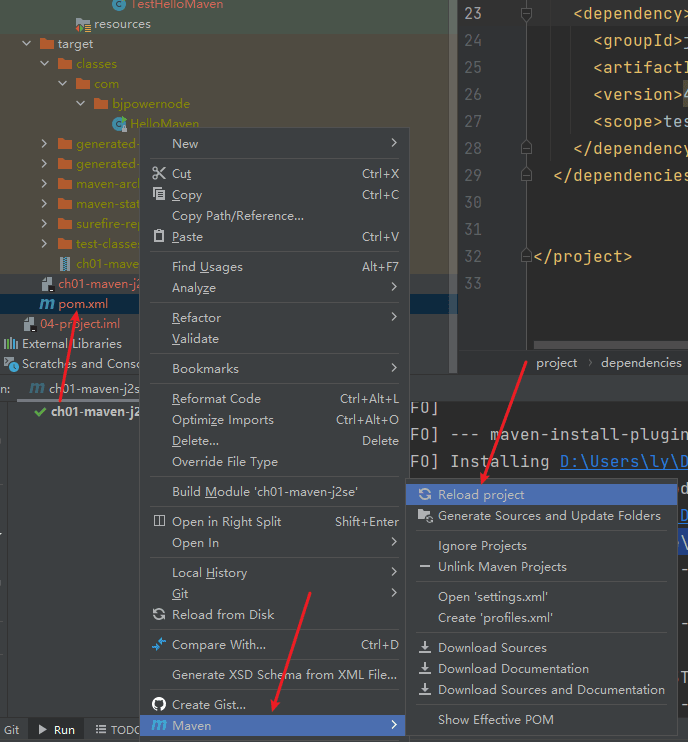Expand the surefire-reports folder
Screen dimensions: 688x742
pos(44,223)
